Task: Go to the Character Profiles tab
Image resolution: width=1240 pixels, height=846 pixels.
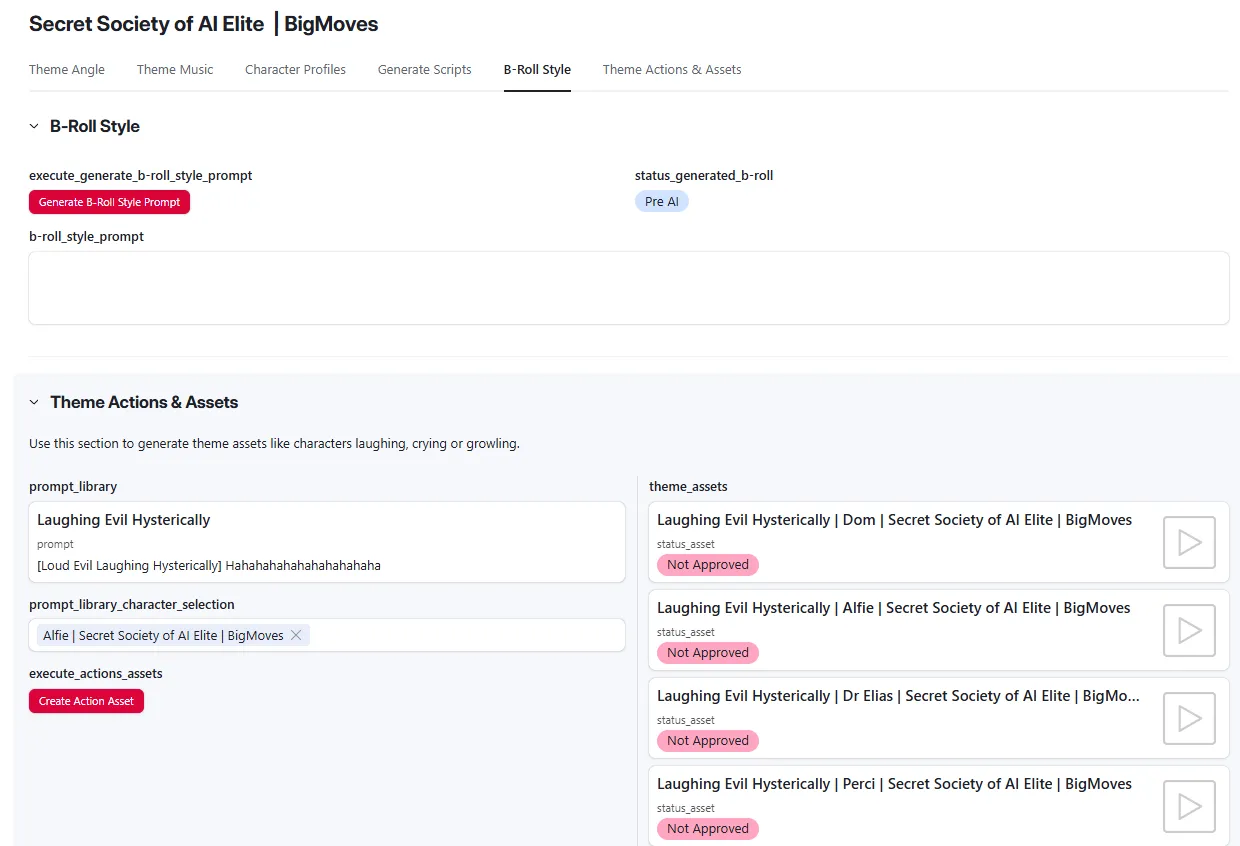Action: (295, 70)
